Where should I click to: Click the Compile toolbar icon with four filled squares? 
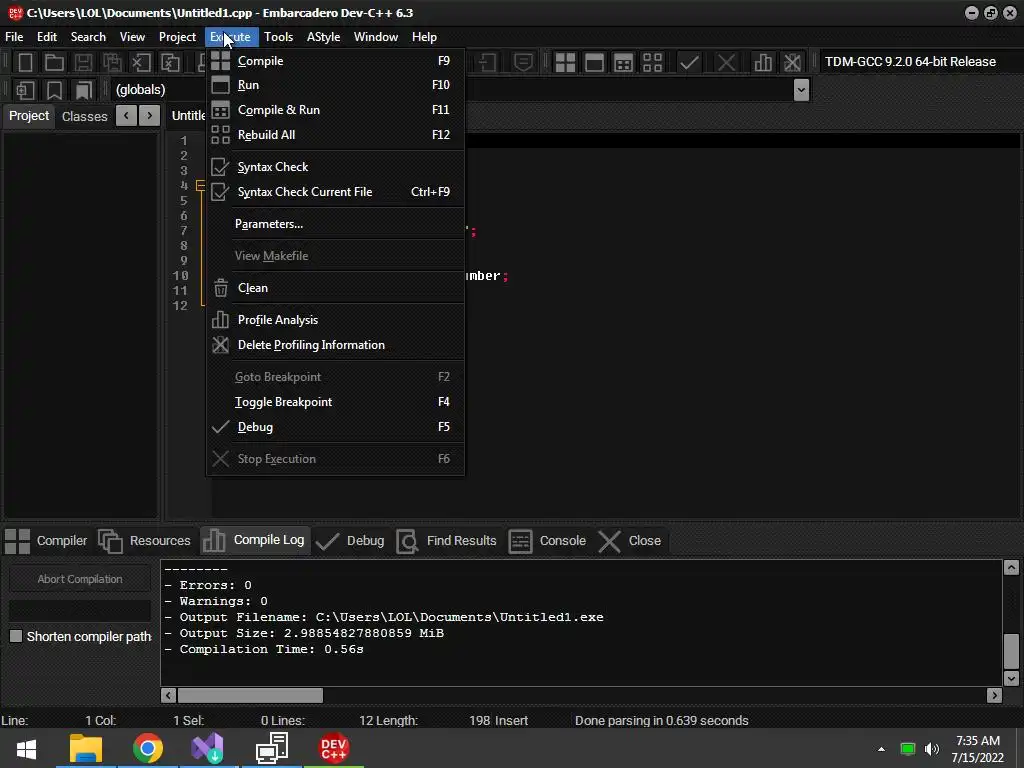[565, 62]
